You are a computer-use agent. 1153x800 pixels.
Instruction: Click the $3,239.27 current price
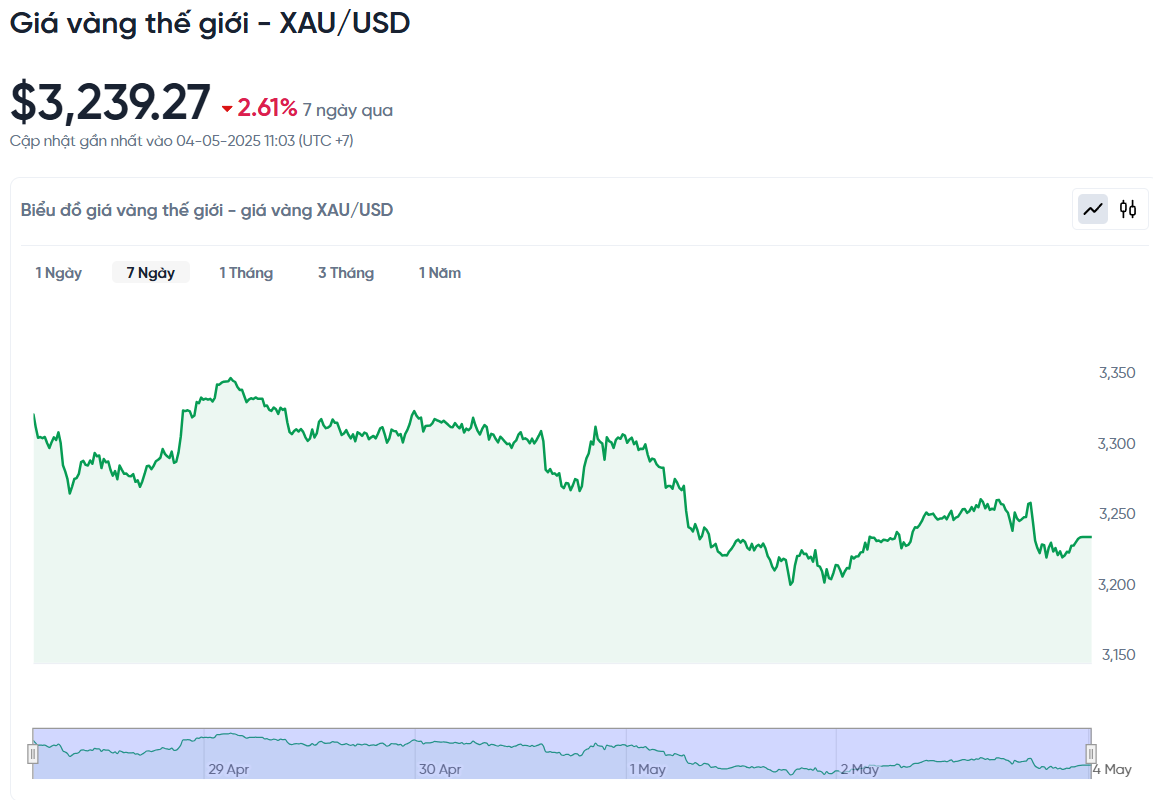[x=110, y=102]
